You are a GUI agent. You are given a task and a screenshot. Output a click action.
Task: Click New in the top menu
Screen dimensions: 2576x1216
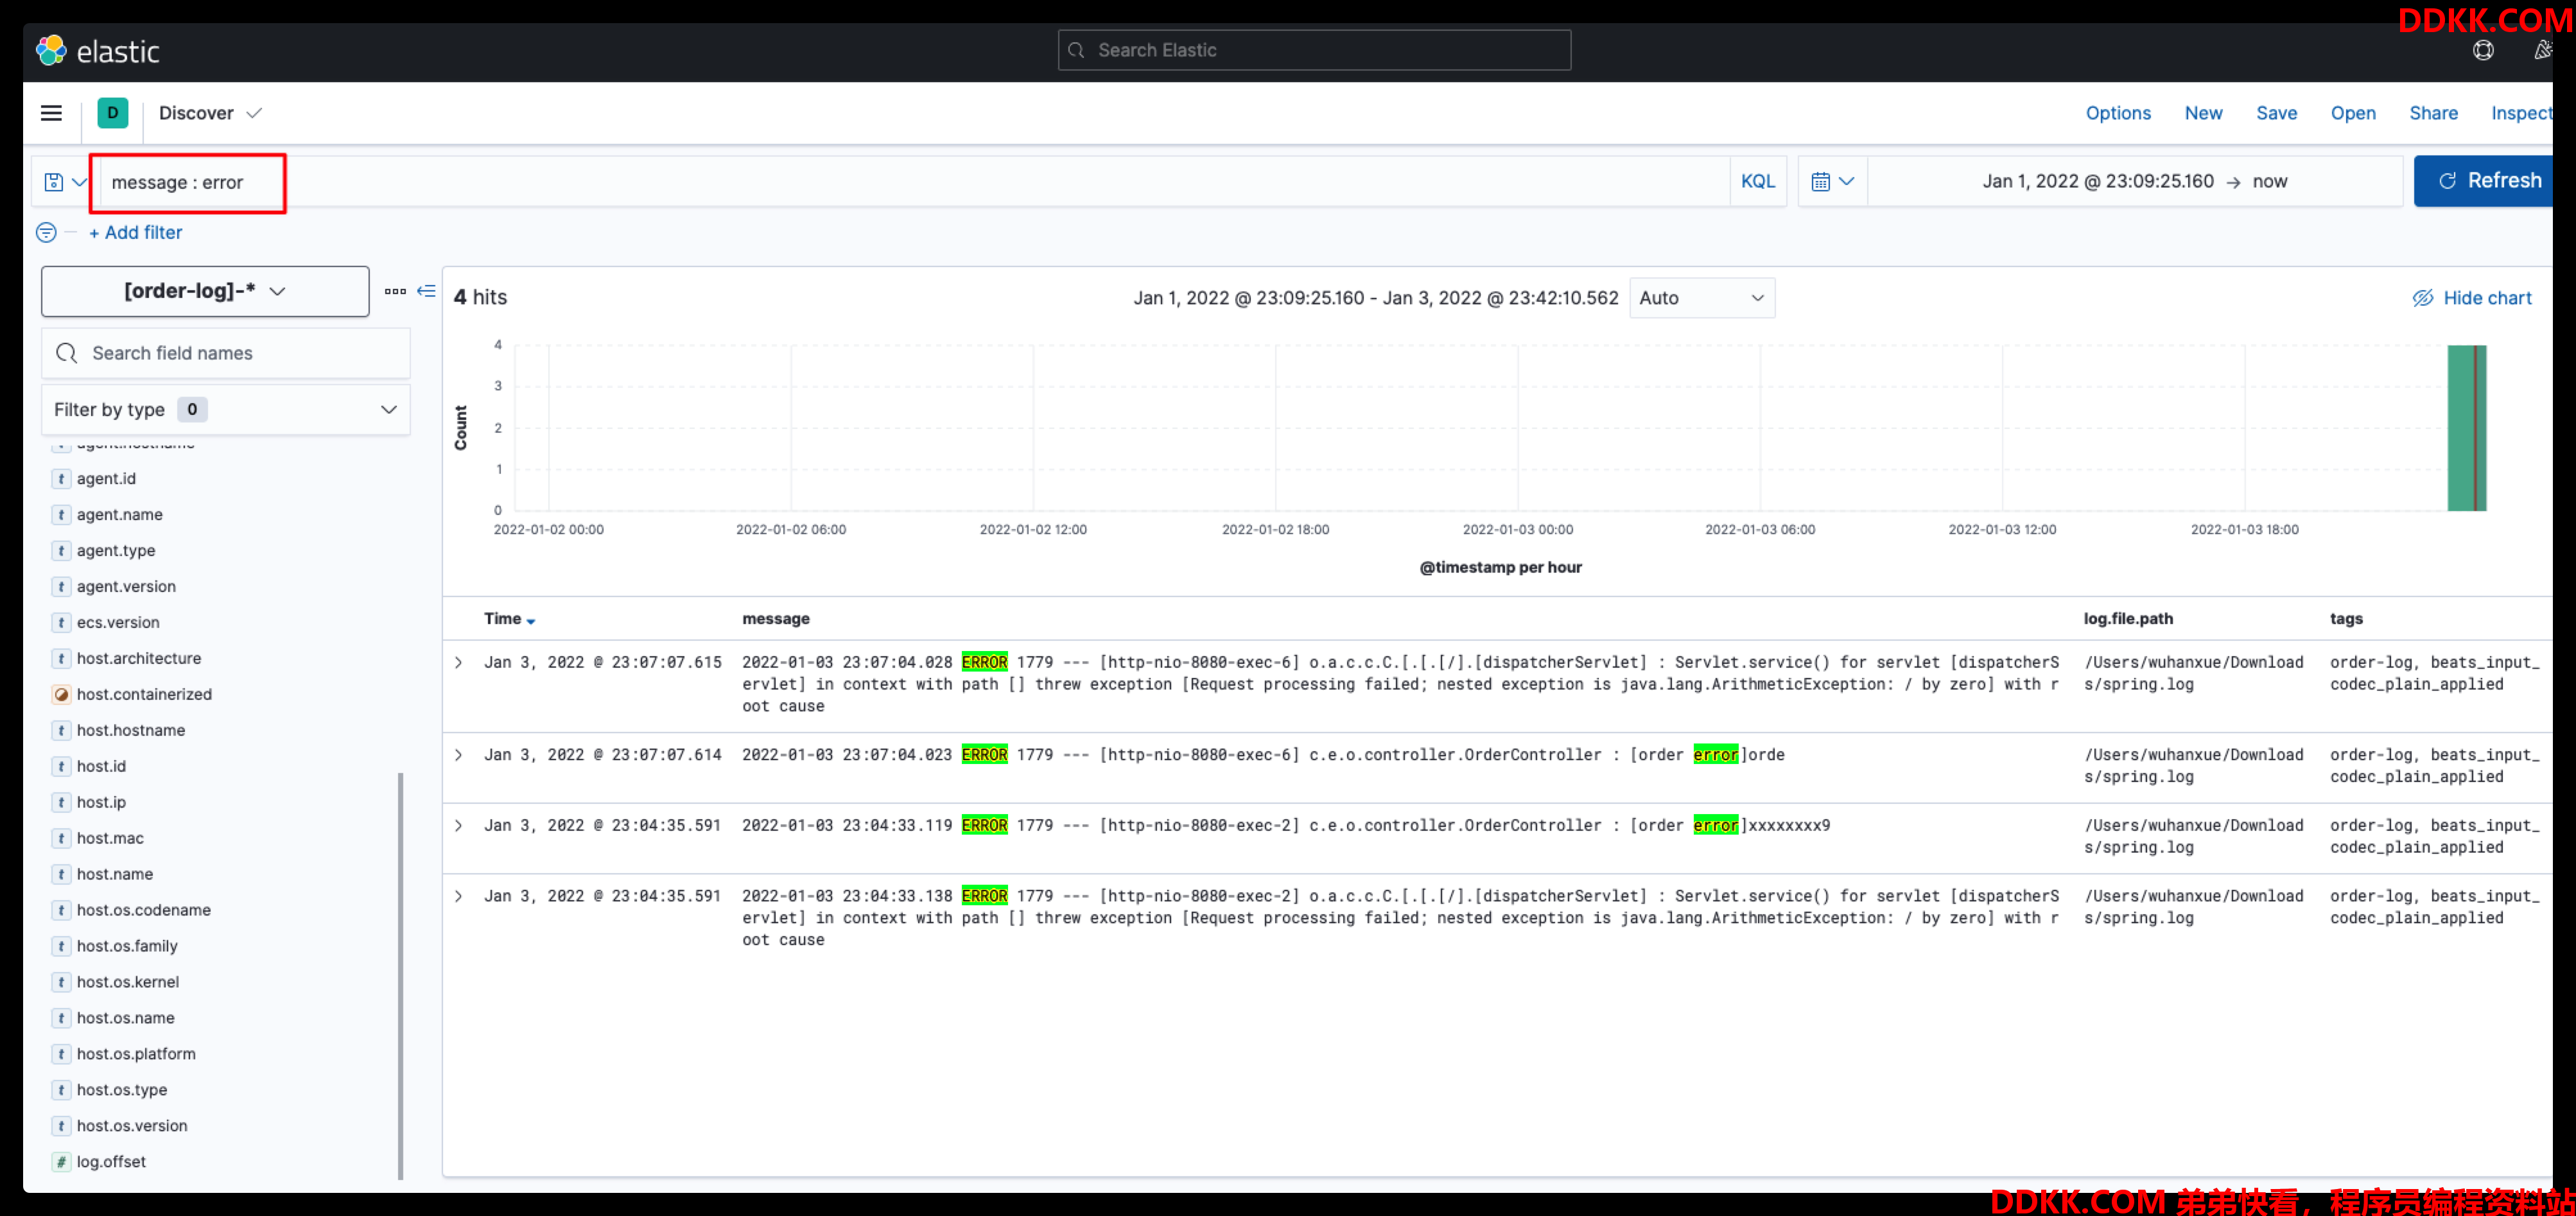(2202, 113)
